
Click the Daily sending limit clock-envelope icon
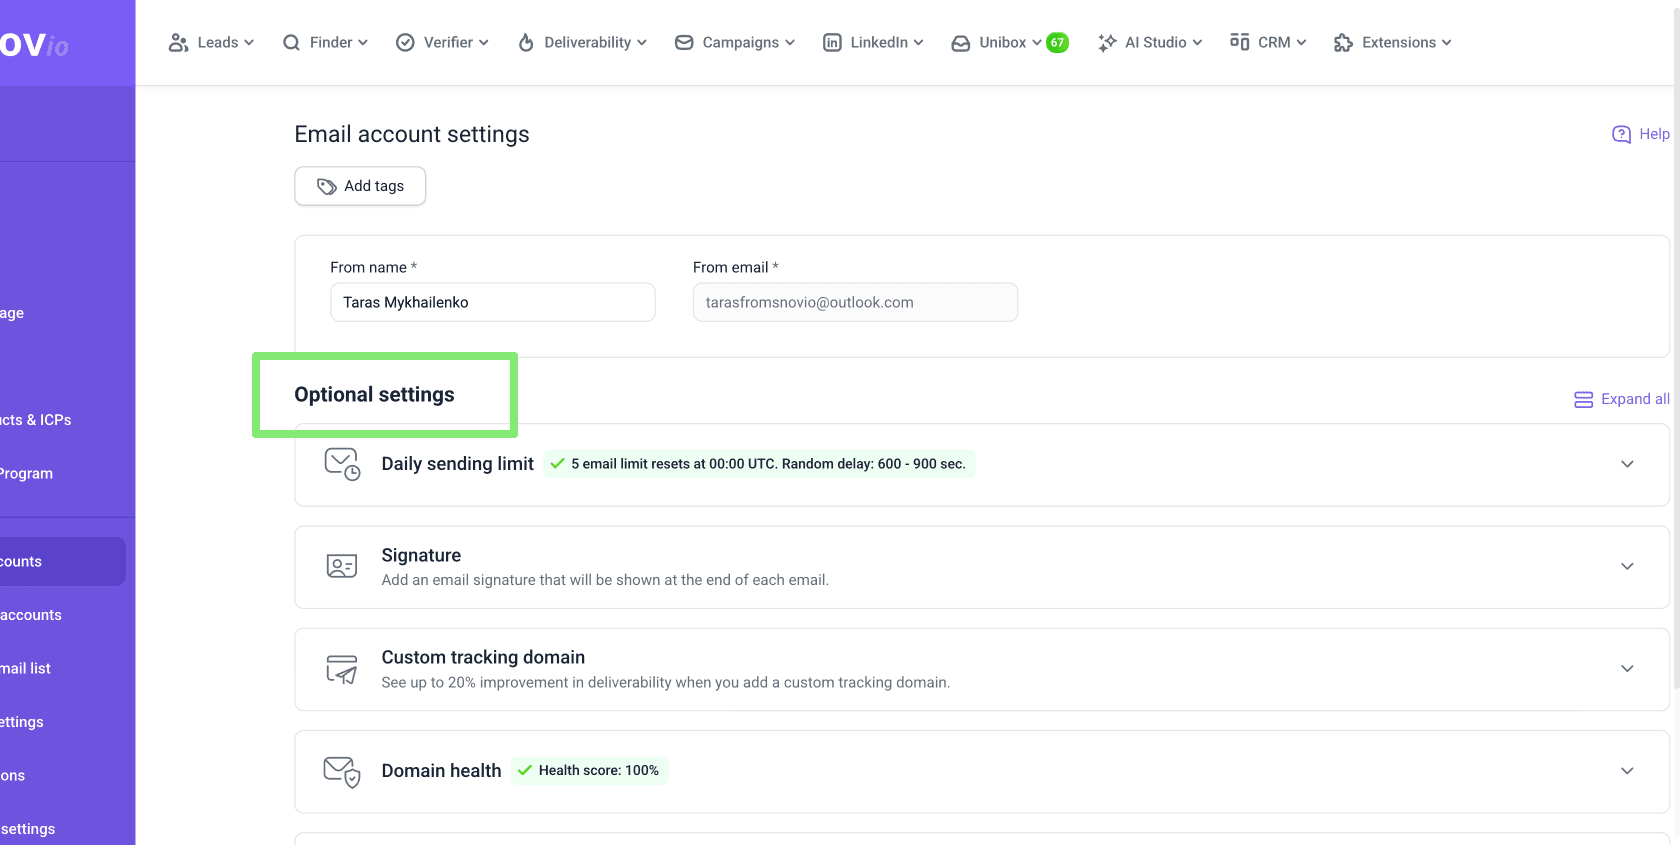point(342,464)
